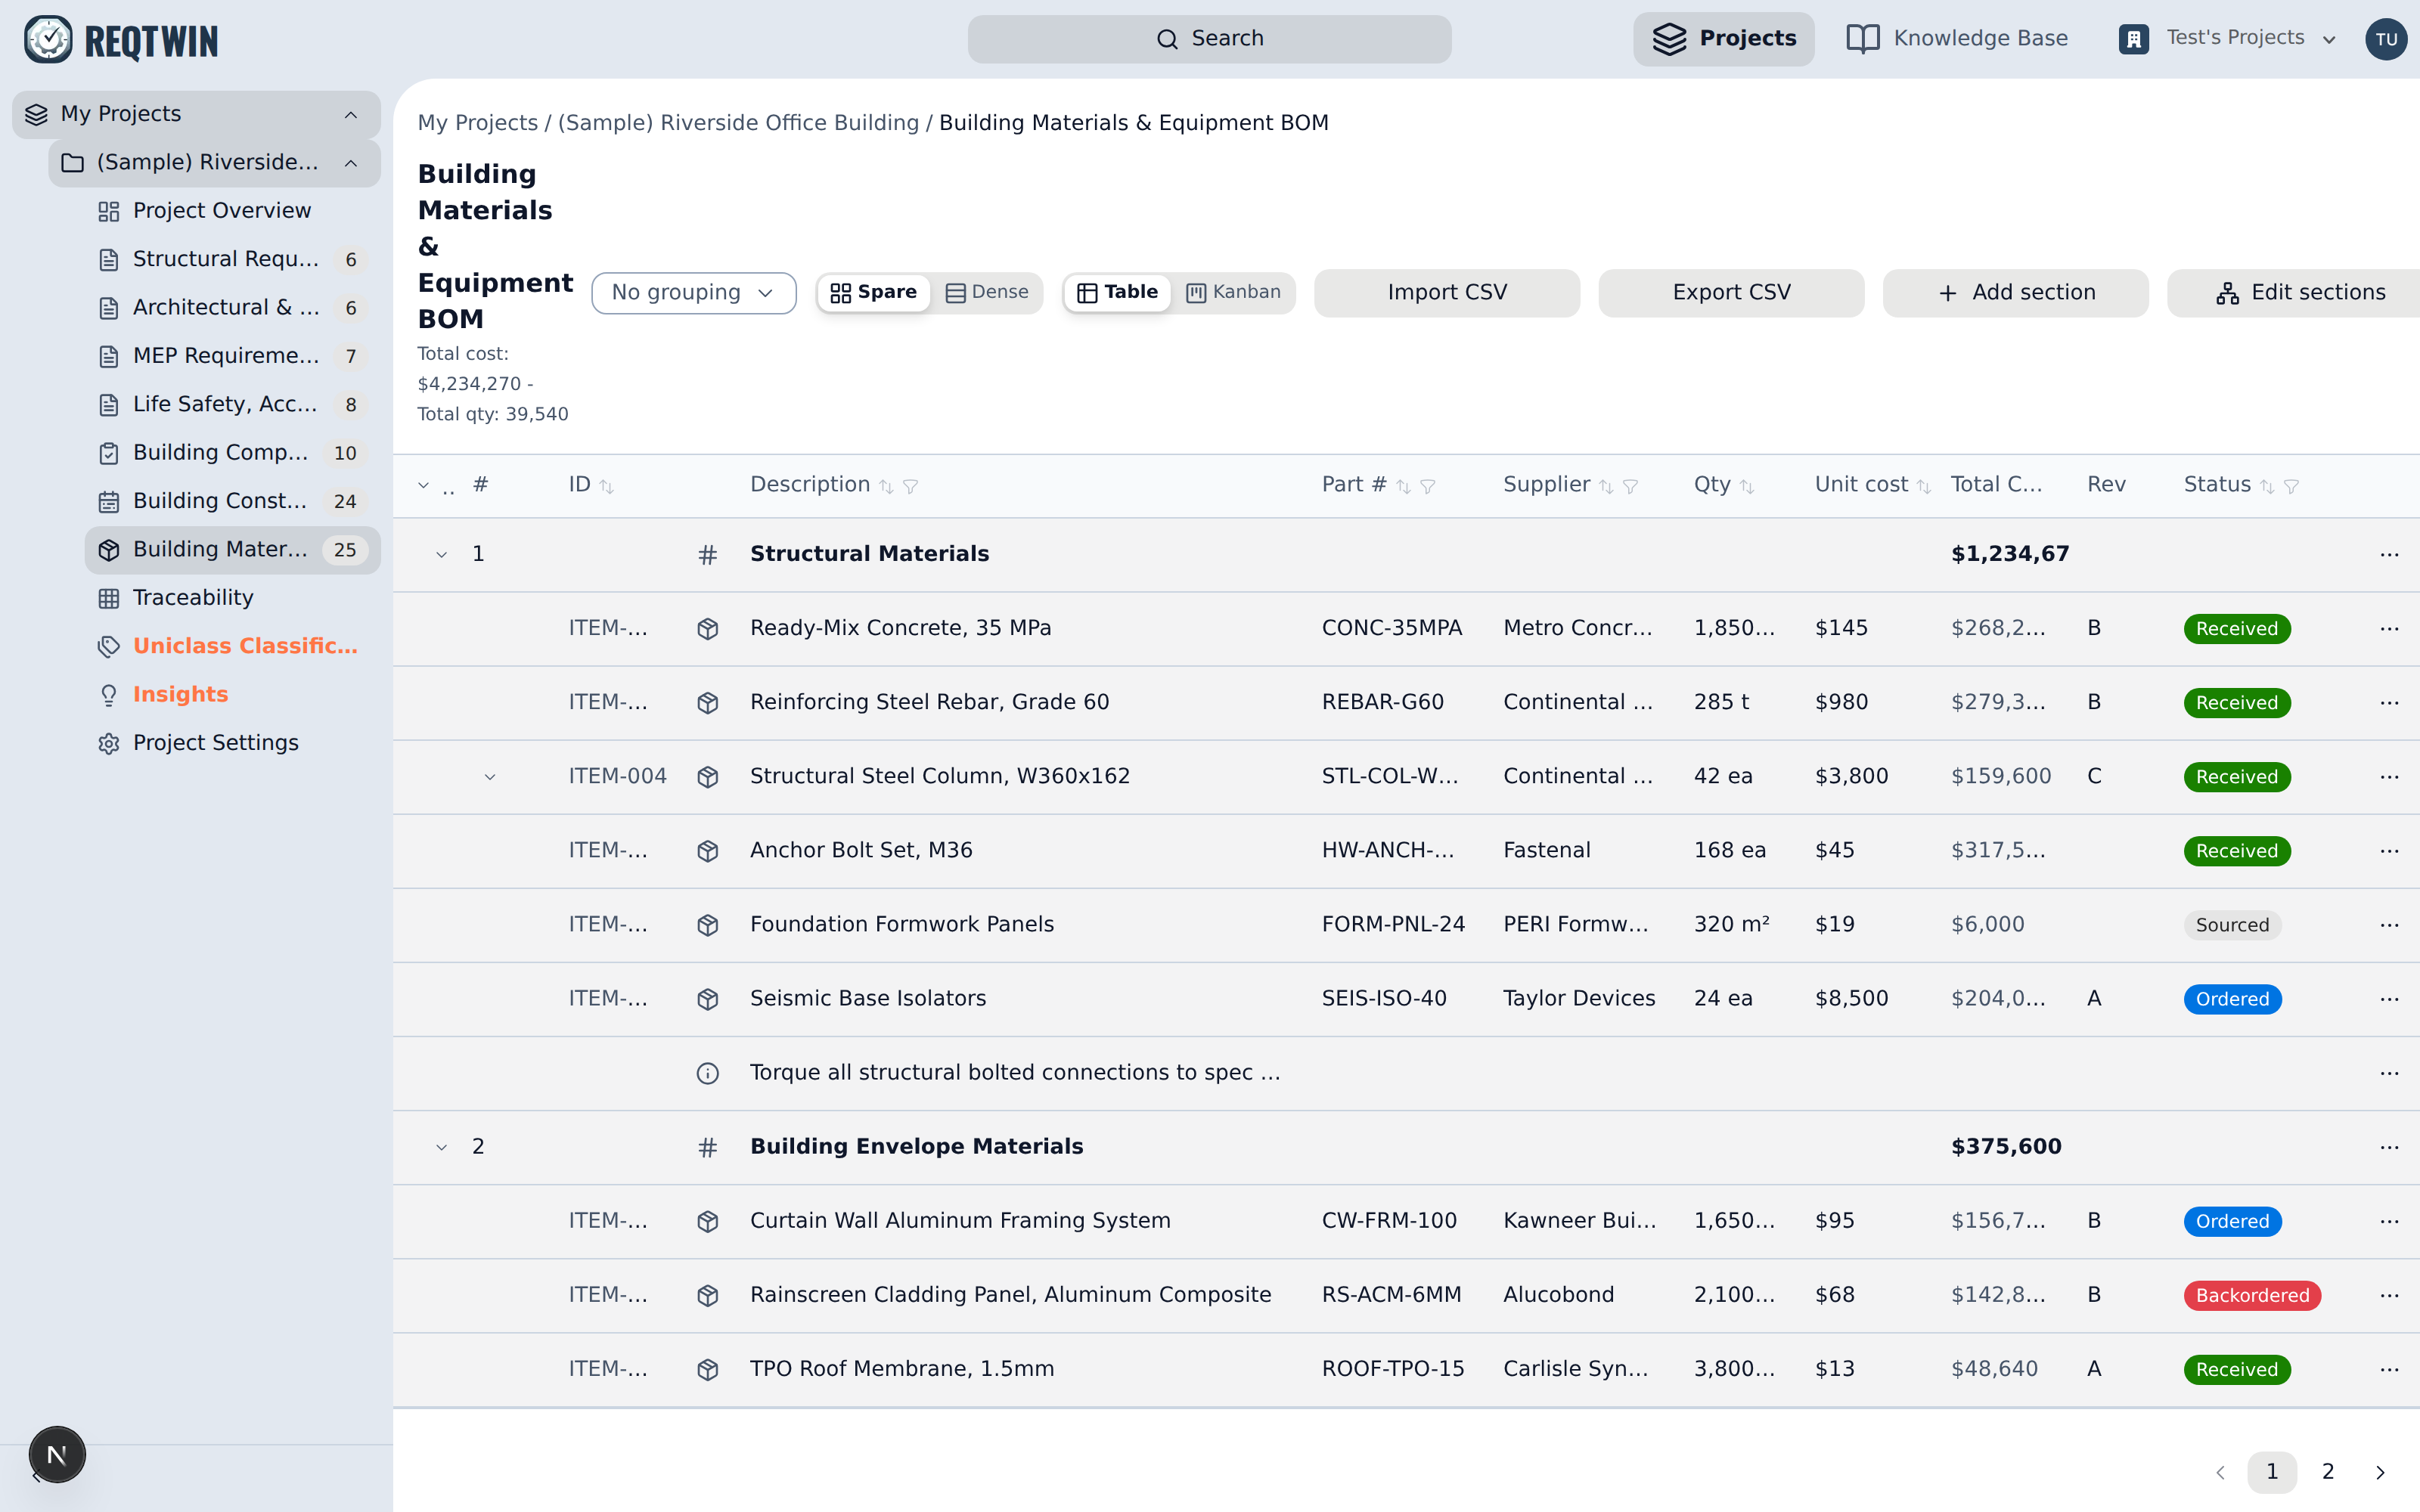Click the hash icon beside Structural Materials

tap(708, 555)
